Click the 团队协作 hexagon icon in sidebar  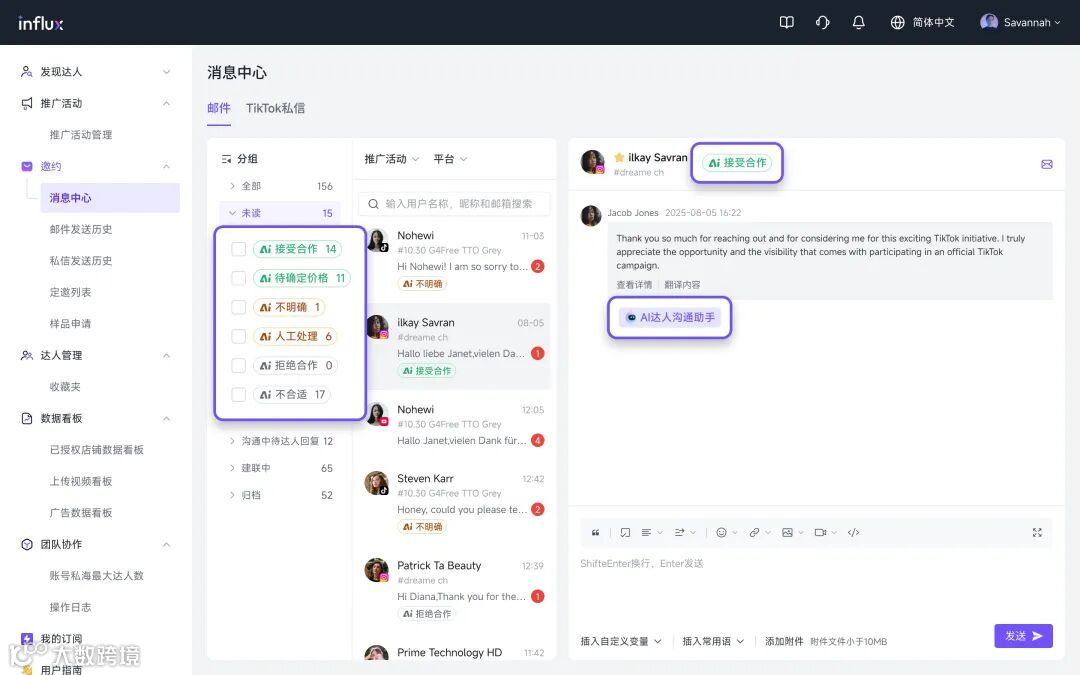(x=26, y=544)
